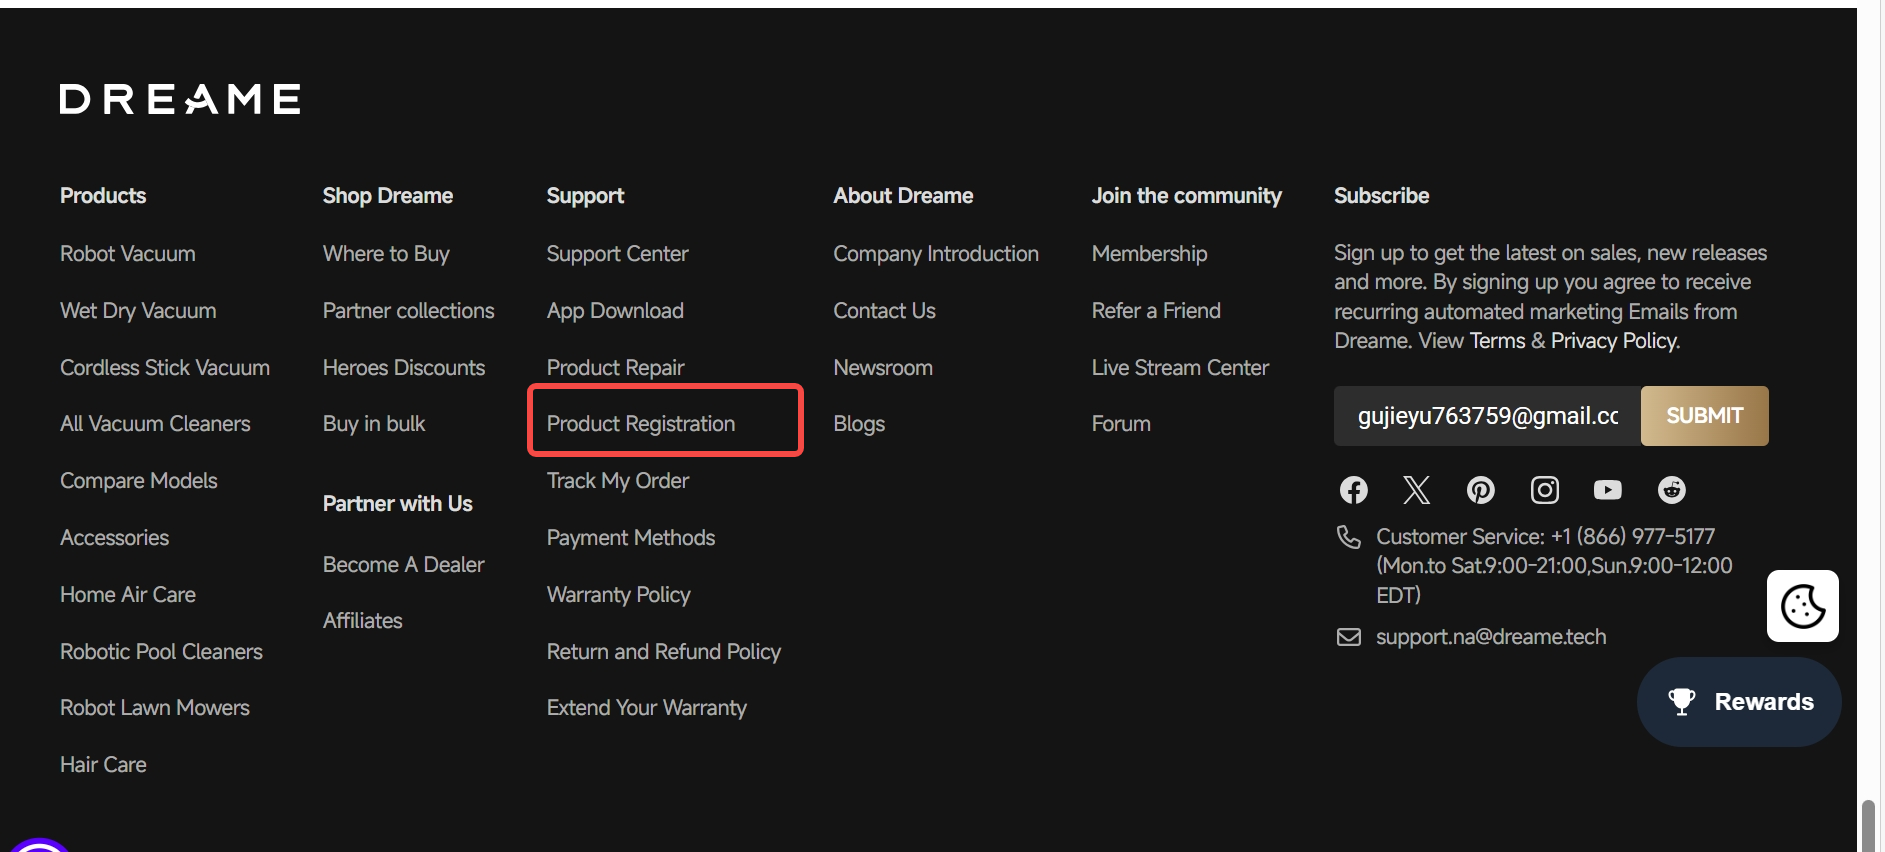Select Buy in bulk link
Viewport: 1885px width, 852px height.
(x=374, y=424)
